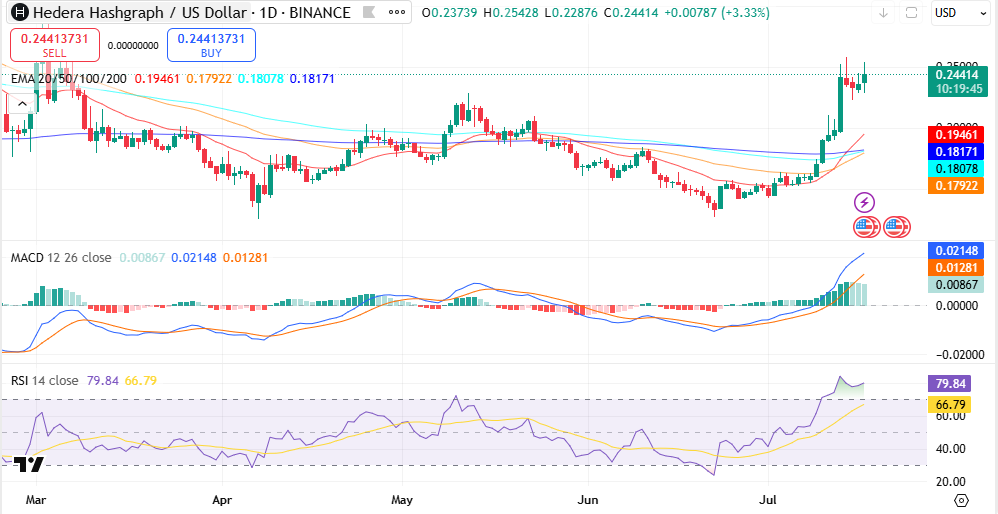The image size is (998, 514).
Task: Click the rounded square fullscreen icon
Action: 911,13
